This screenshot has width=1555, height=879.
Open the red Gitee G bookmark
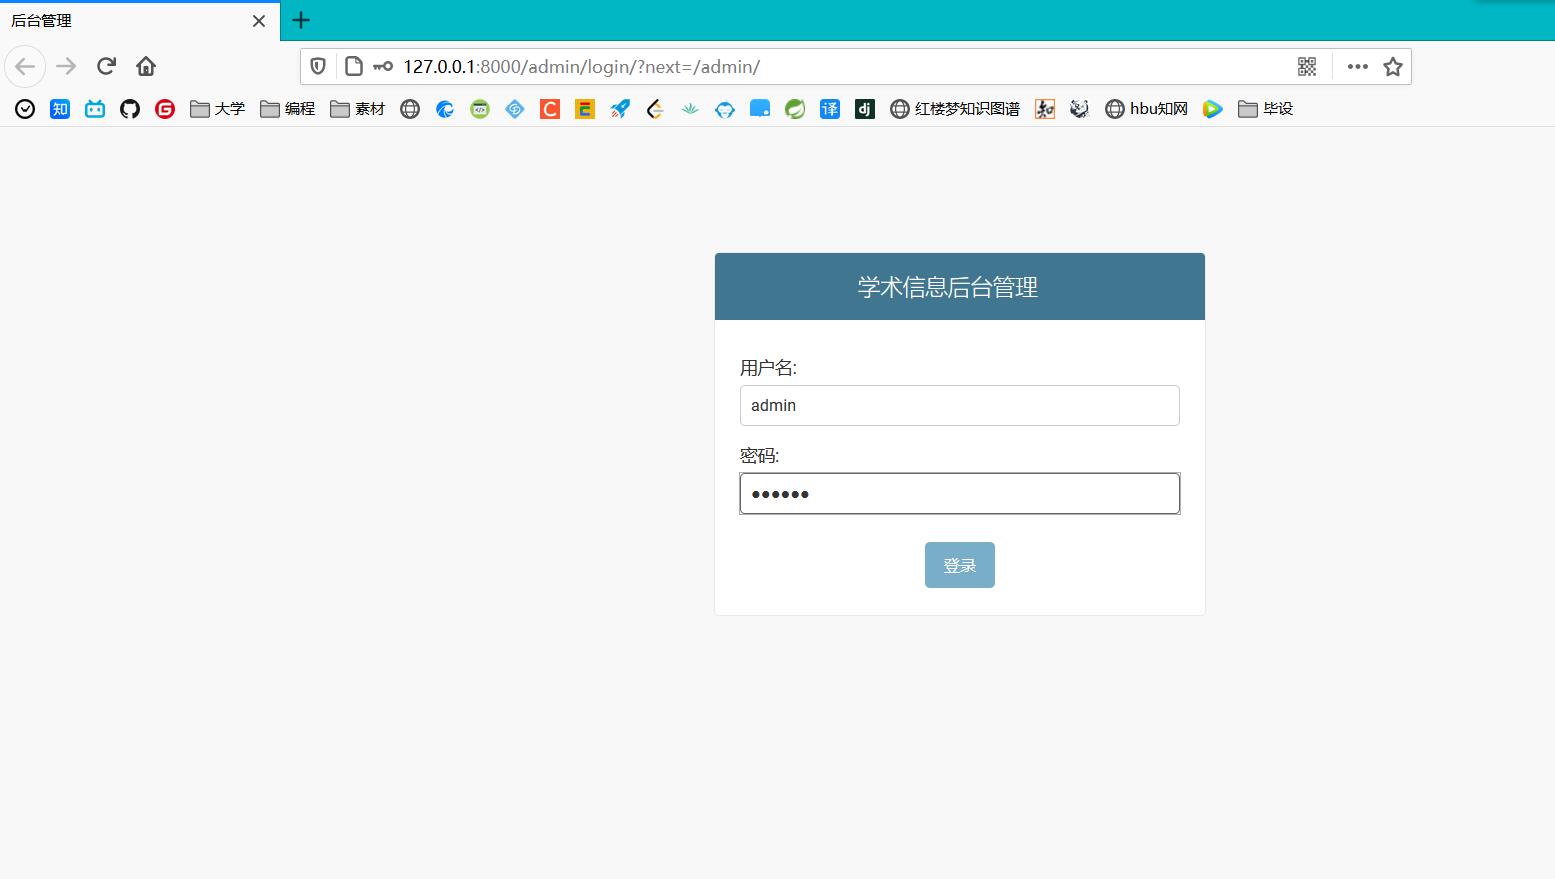point(165,109)
